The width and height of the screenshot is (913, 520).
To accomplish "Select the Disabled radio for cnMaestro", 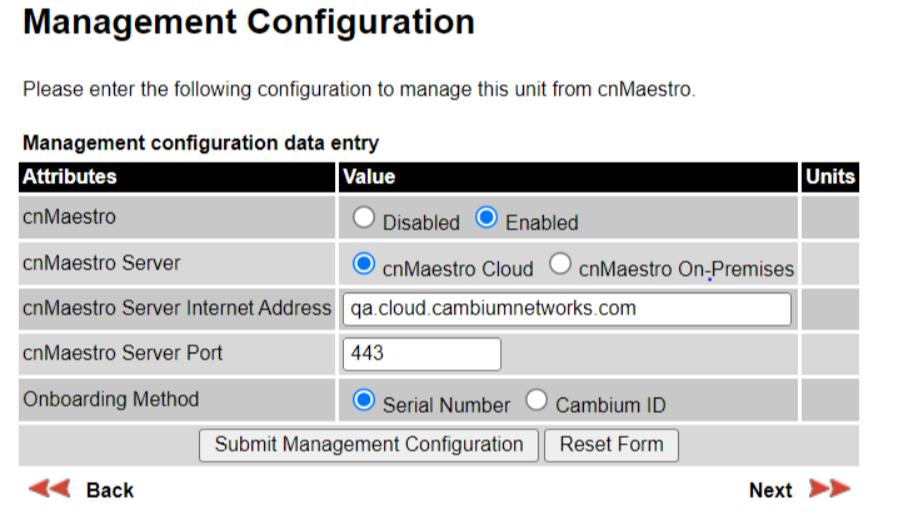I will tap(363, 218).
